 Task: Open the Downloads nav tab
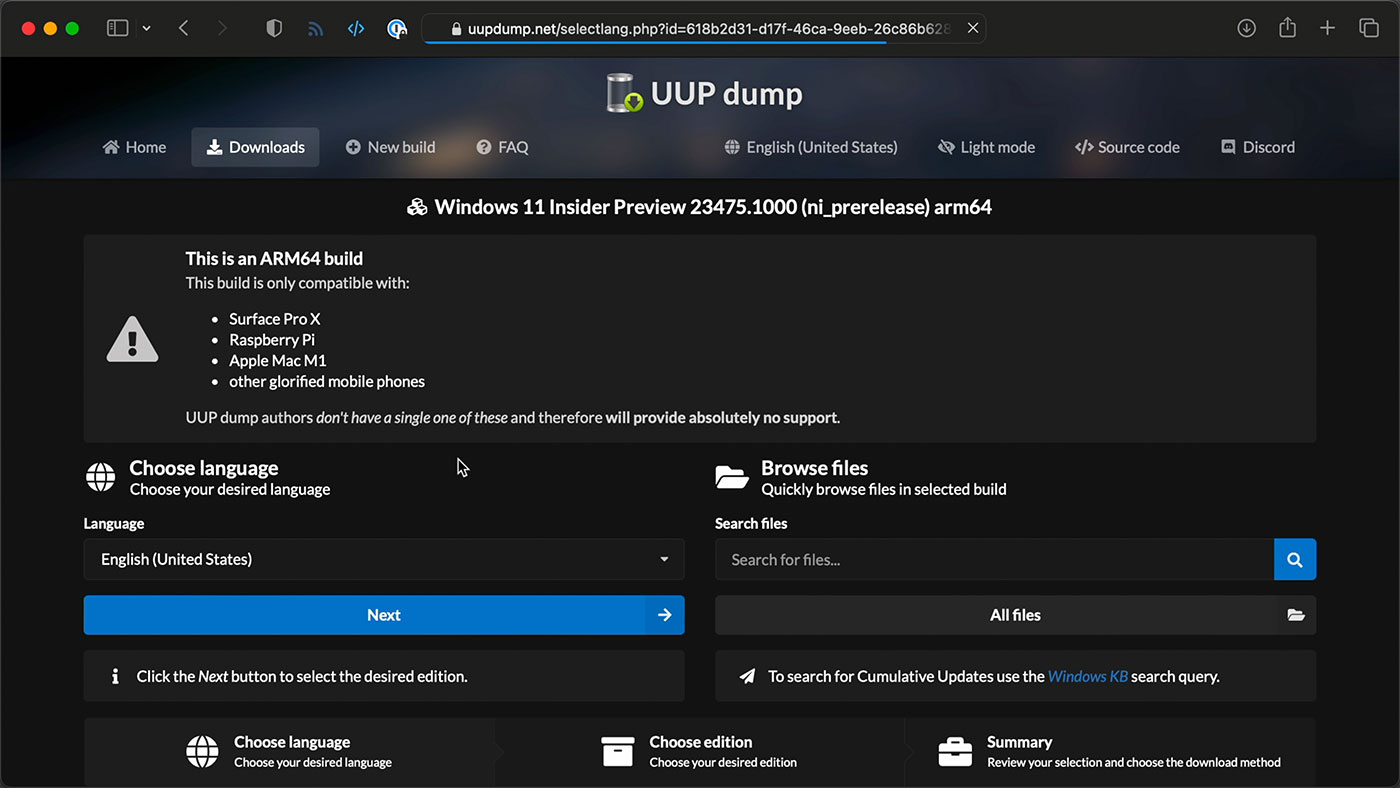pos(255,147)
